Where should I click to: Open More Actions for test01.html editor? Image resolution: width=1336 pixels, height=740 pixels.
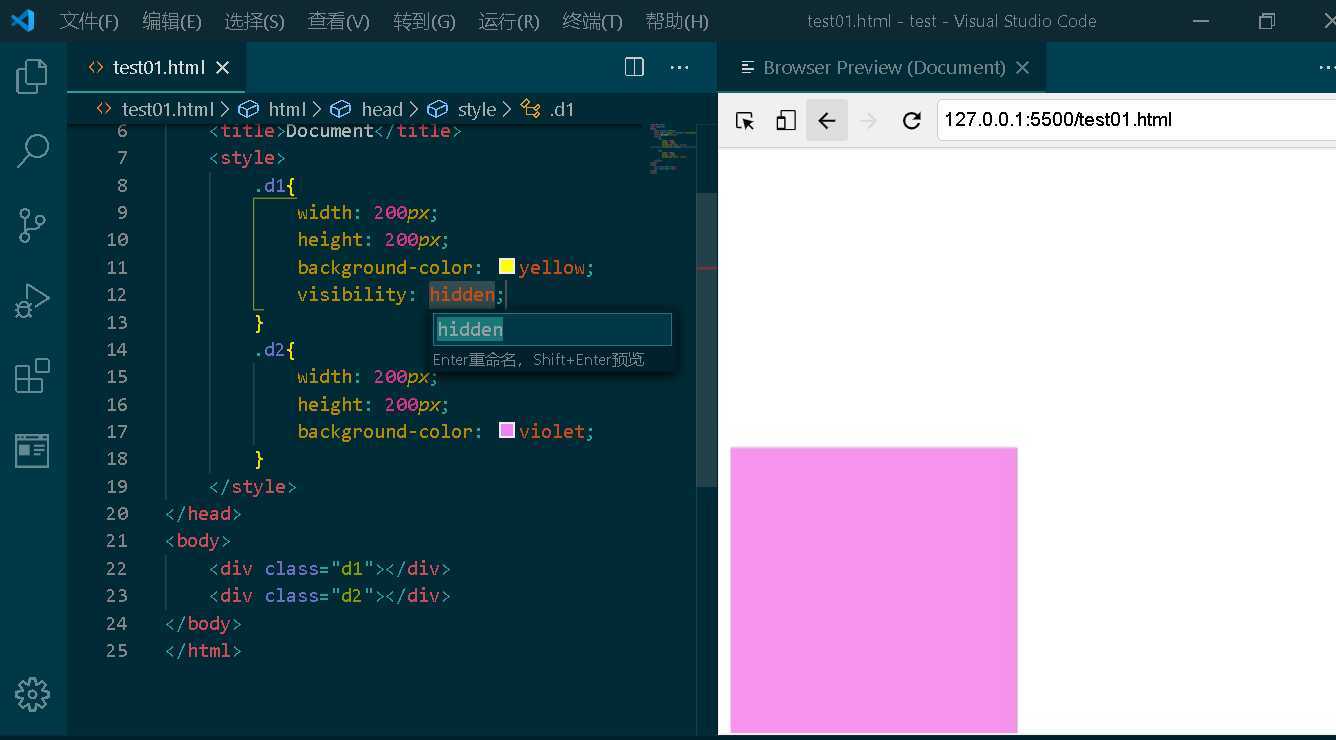pos(680,67)
